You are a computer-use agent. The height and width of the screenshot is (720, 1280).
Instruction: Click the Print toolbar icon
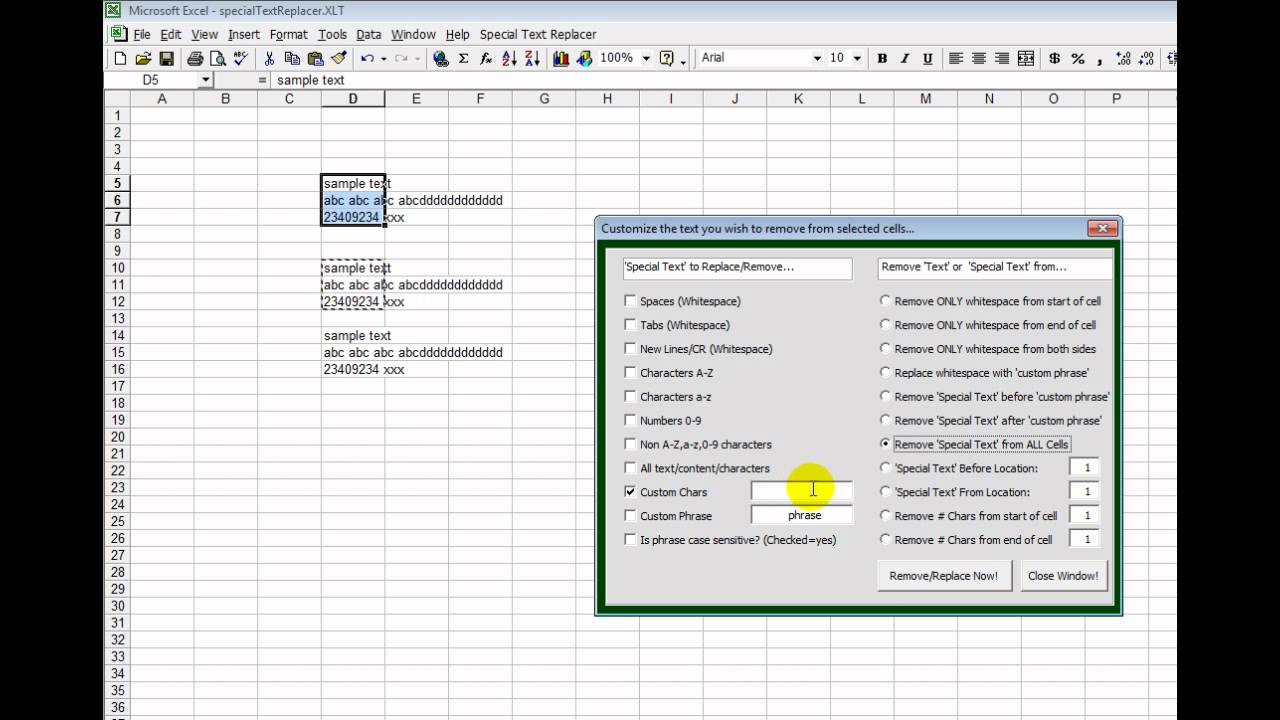point(195,59)
